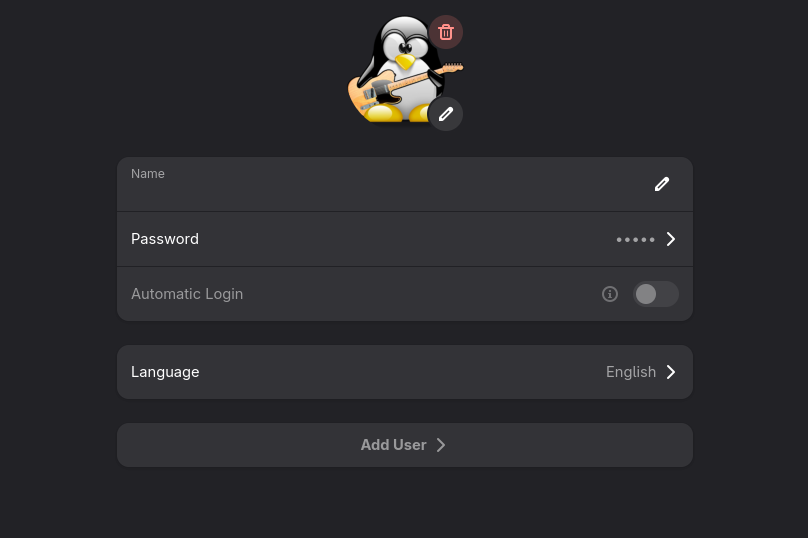Viewport: 808px width, 538px height.
Task: Click the "Automatic Login" label text
Action: tap(187, 294)
